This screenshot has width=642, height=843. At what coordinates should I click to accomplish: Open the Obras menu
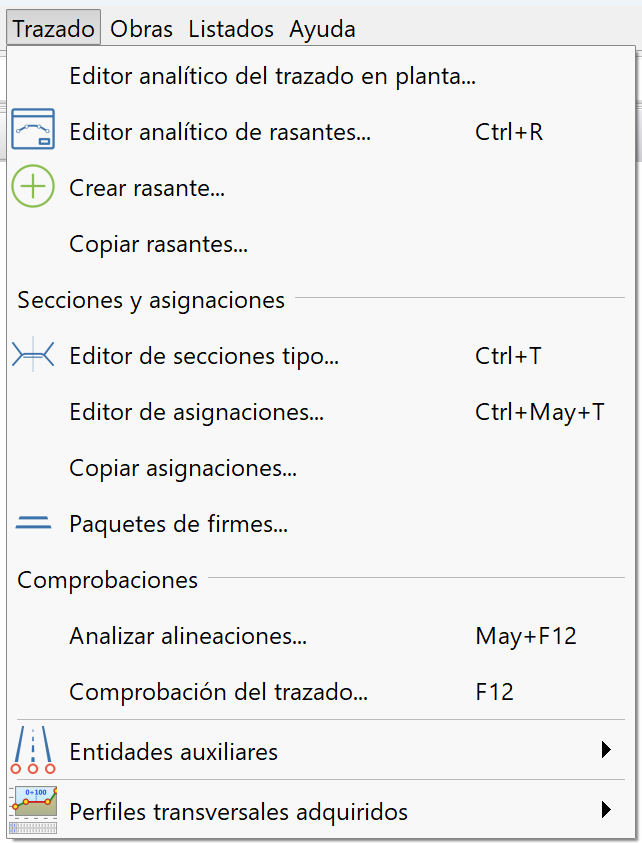141,28
